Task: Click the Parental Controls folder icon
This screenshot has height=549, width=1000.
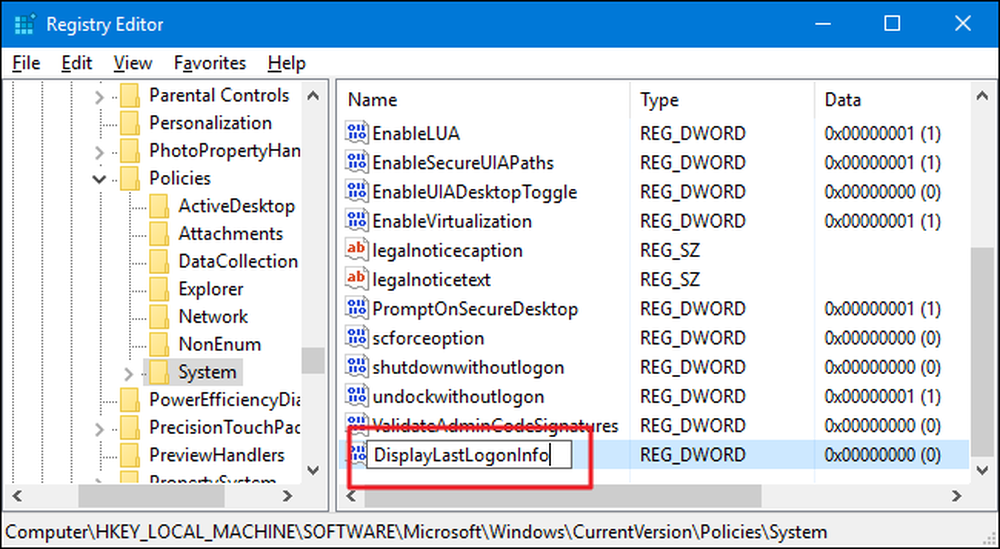Action: click(x=129, y=96)
